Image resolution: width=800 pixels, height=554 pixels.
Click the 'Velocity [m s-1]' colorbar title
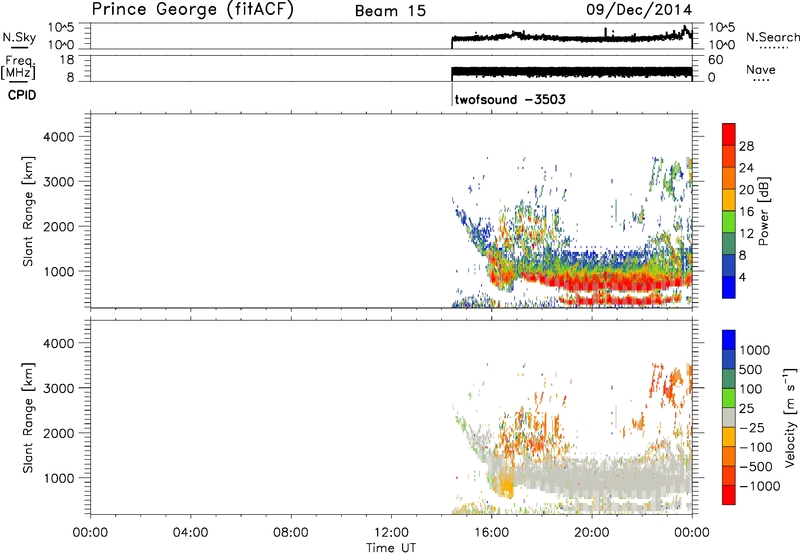790,416
